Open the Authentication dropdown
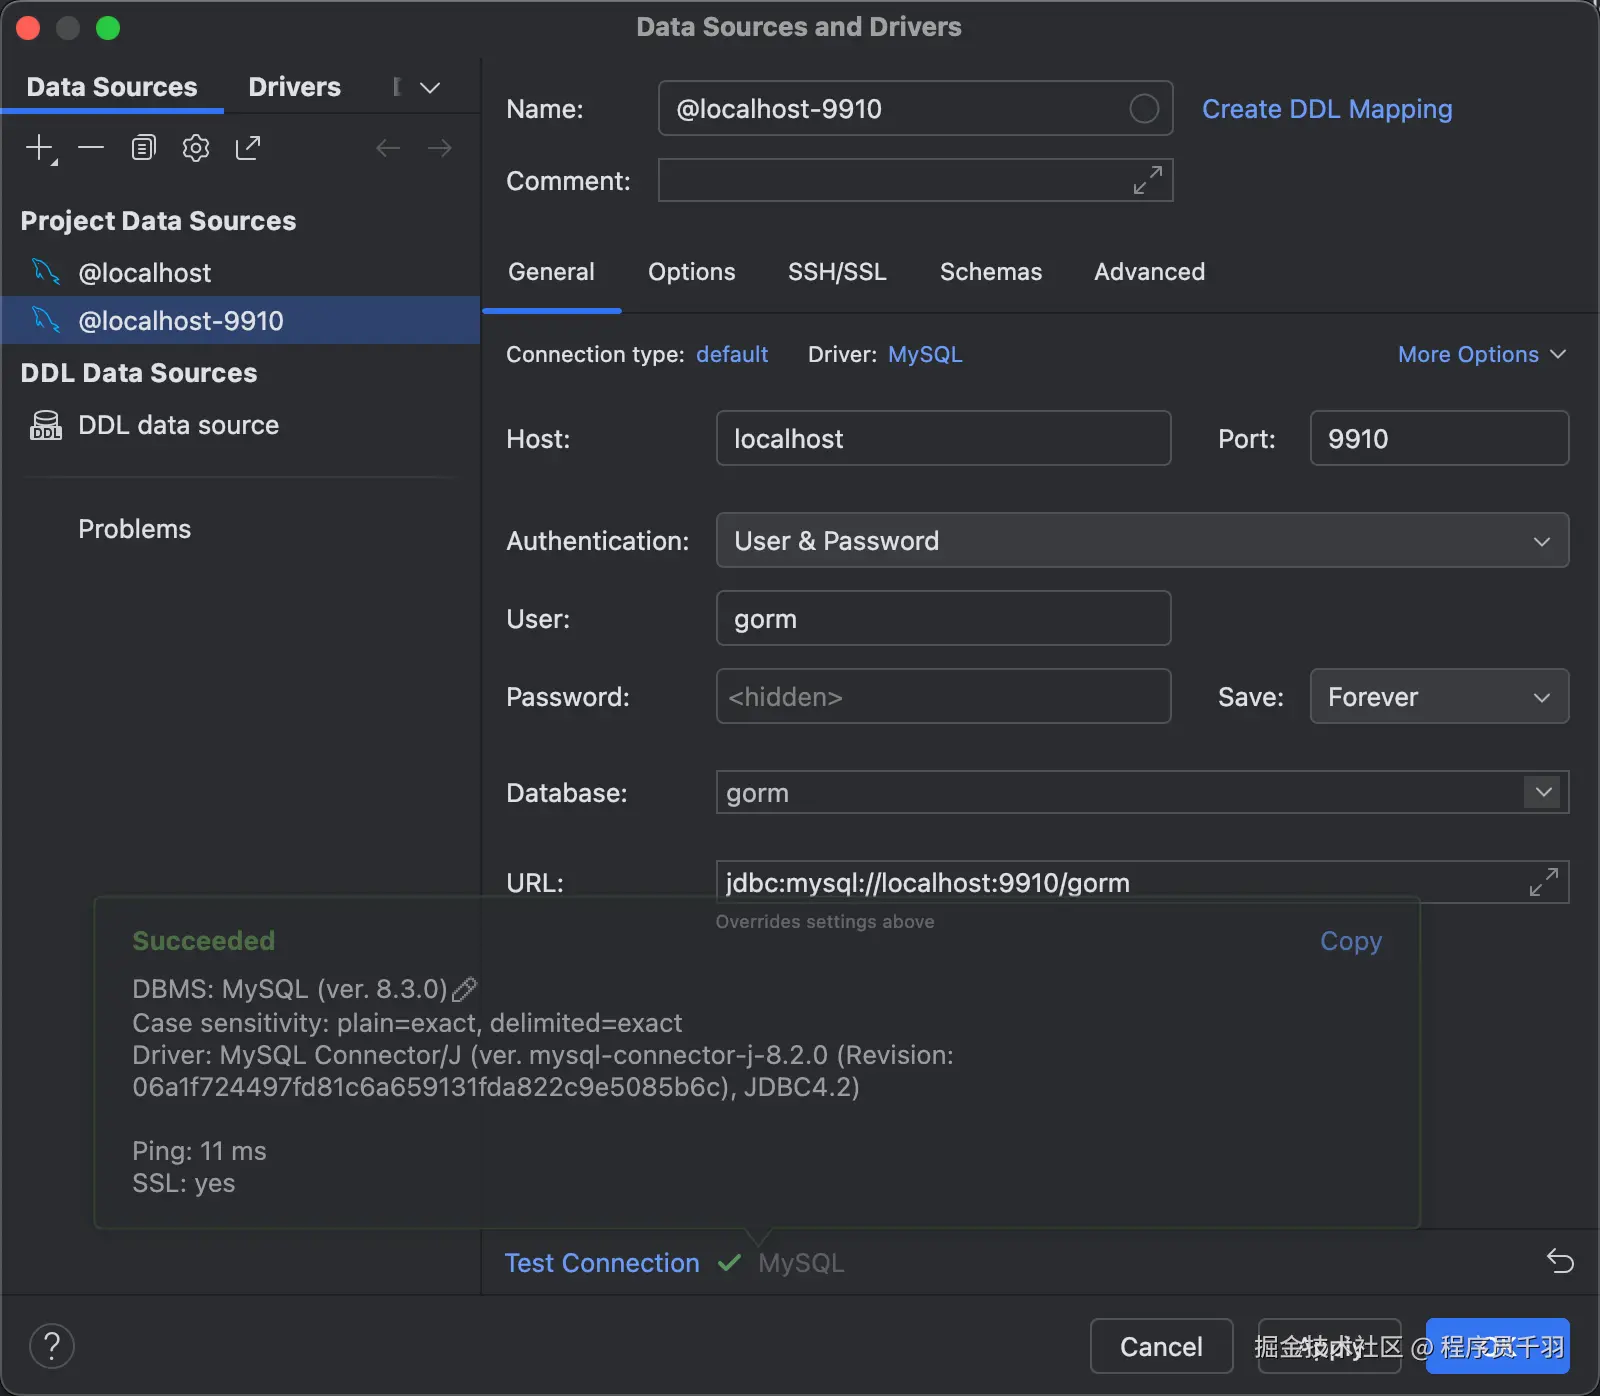 tap(1142, 541)
